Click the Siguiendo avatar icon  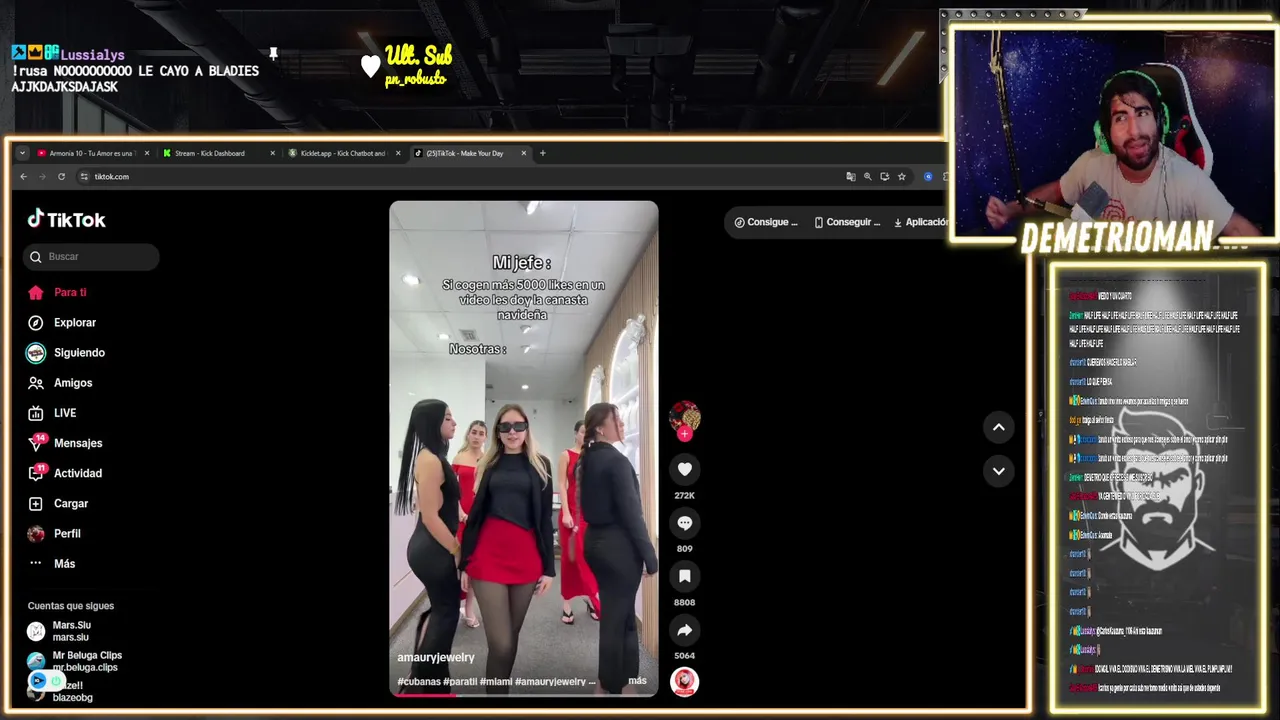(x=36, y=353)
